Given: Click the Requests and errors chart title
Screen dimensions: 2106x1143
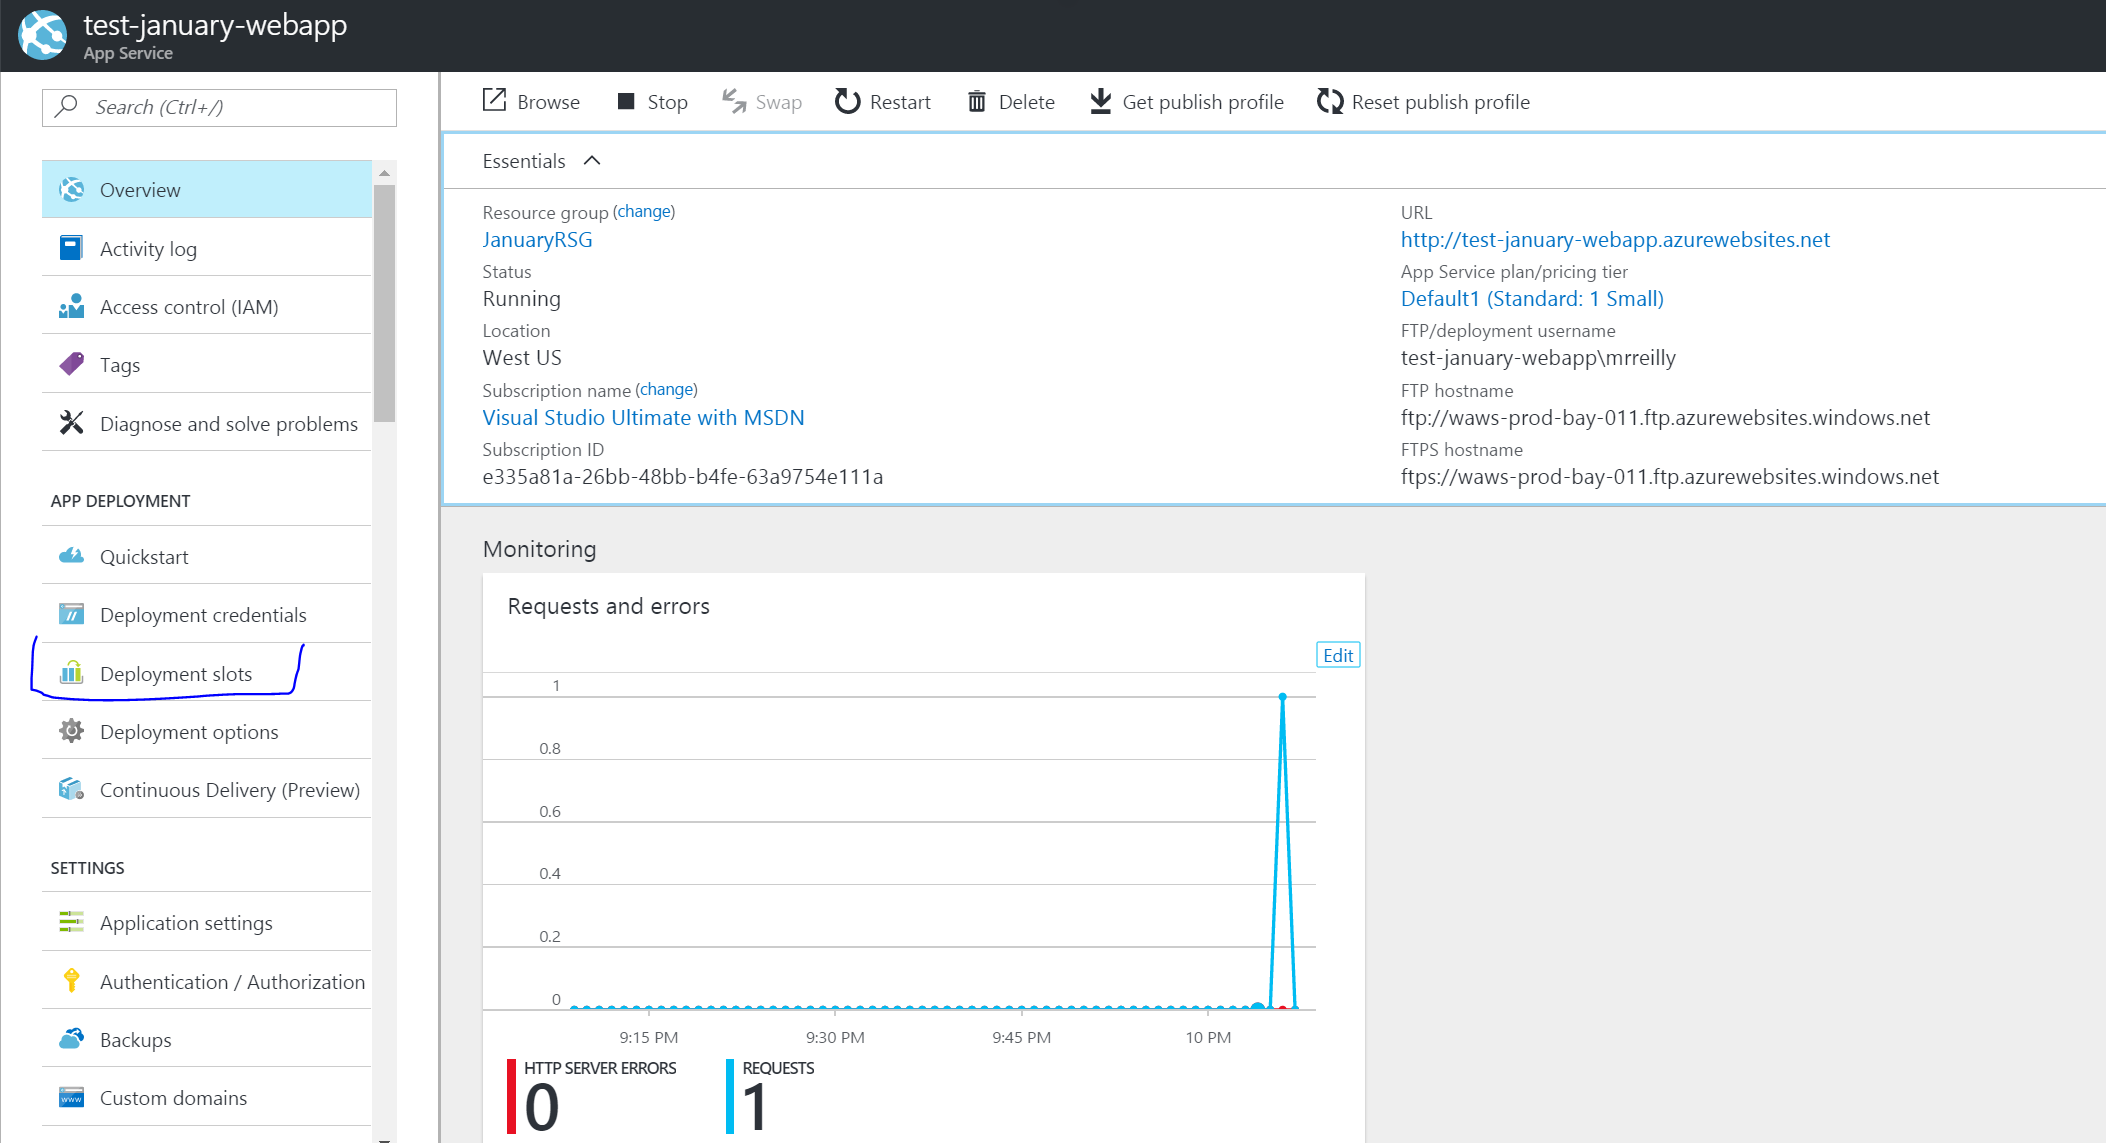Looking at the screenshot, I should pos(608,606).
